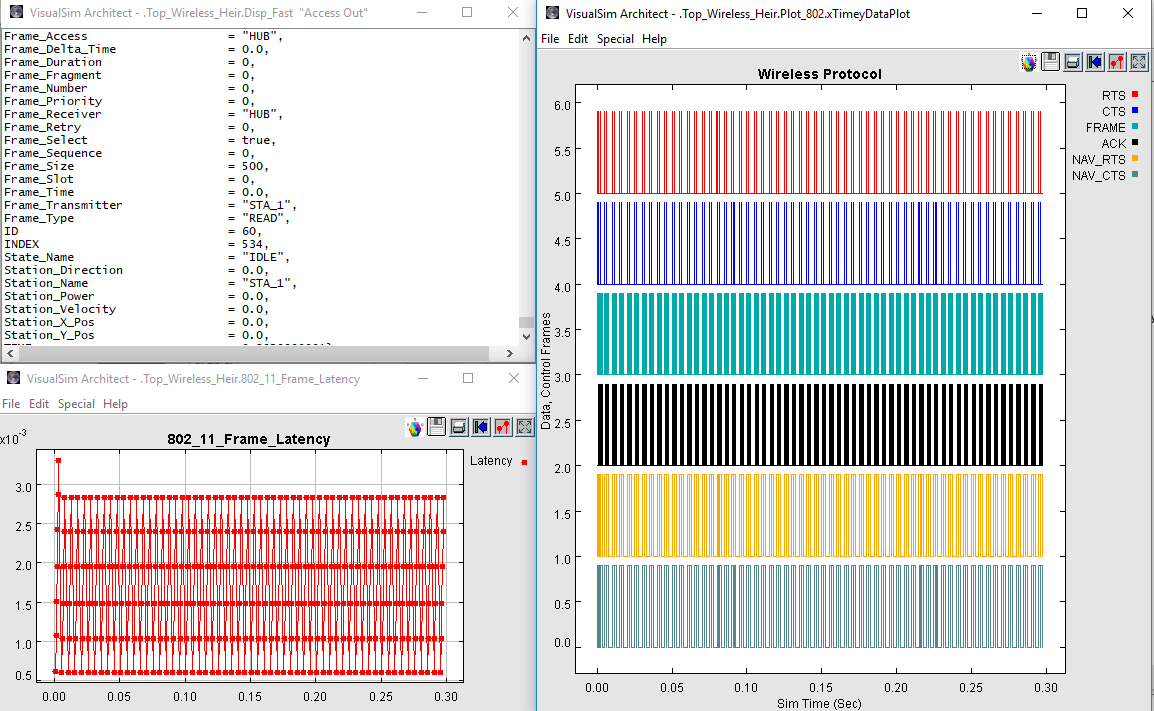This screenshot has width=1154, height=711.
Task: Open color picker icon in Wireless Protocol plot
Action: [x=1028, y=62]
